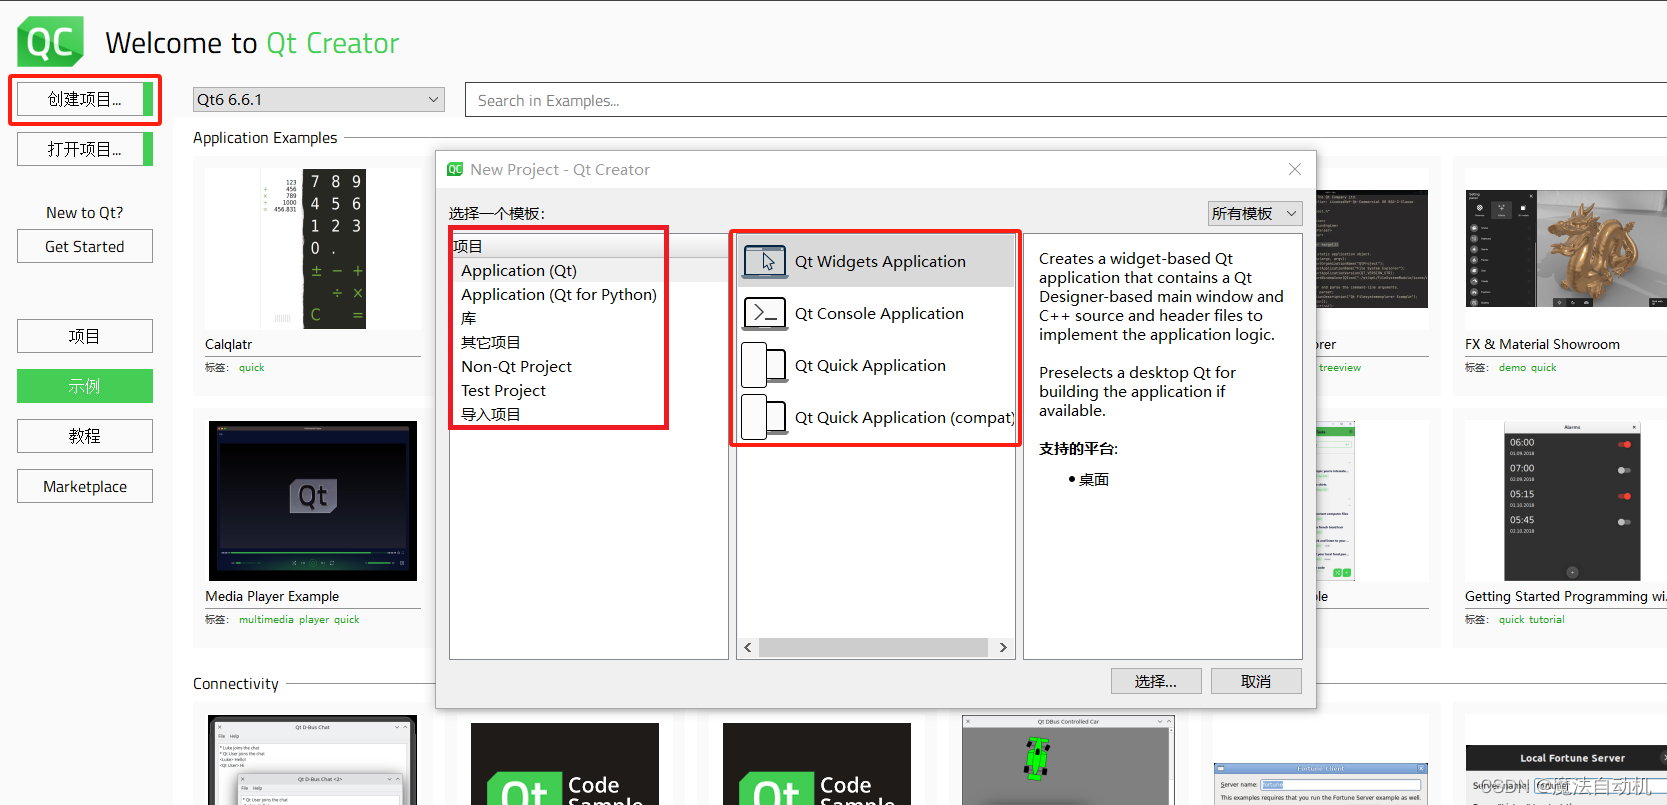Expand the Qt6 6.6.1 version dropdown
This screenshot has width=1667, height=805.
pyautogui.click(x=319, y=99)
